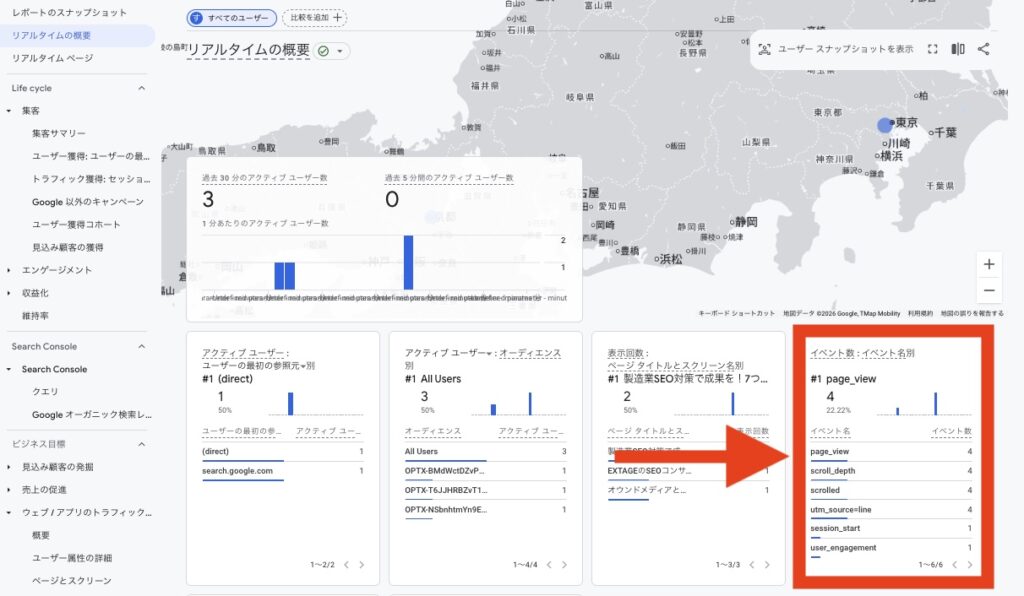Click previous page arrow in audience card
This screenshot has width=1024, height=596.
[x=549, y=565]
